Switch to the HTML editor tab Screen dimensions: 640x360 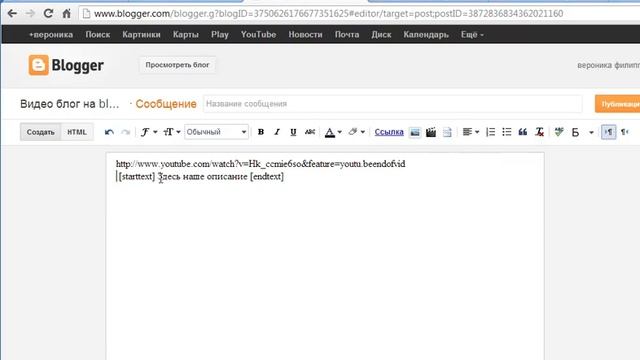pos(77,132)
